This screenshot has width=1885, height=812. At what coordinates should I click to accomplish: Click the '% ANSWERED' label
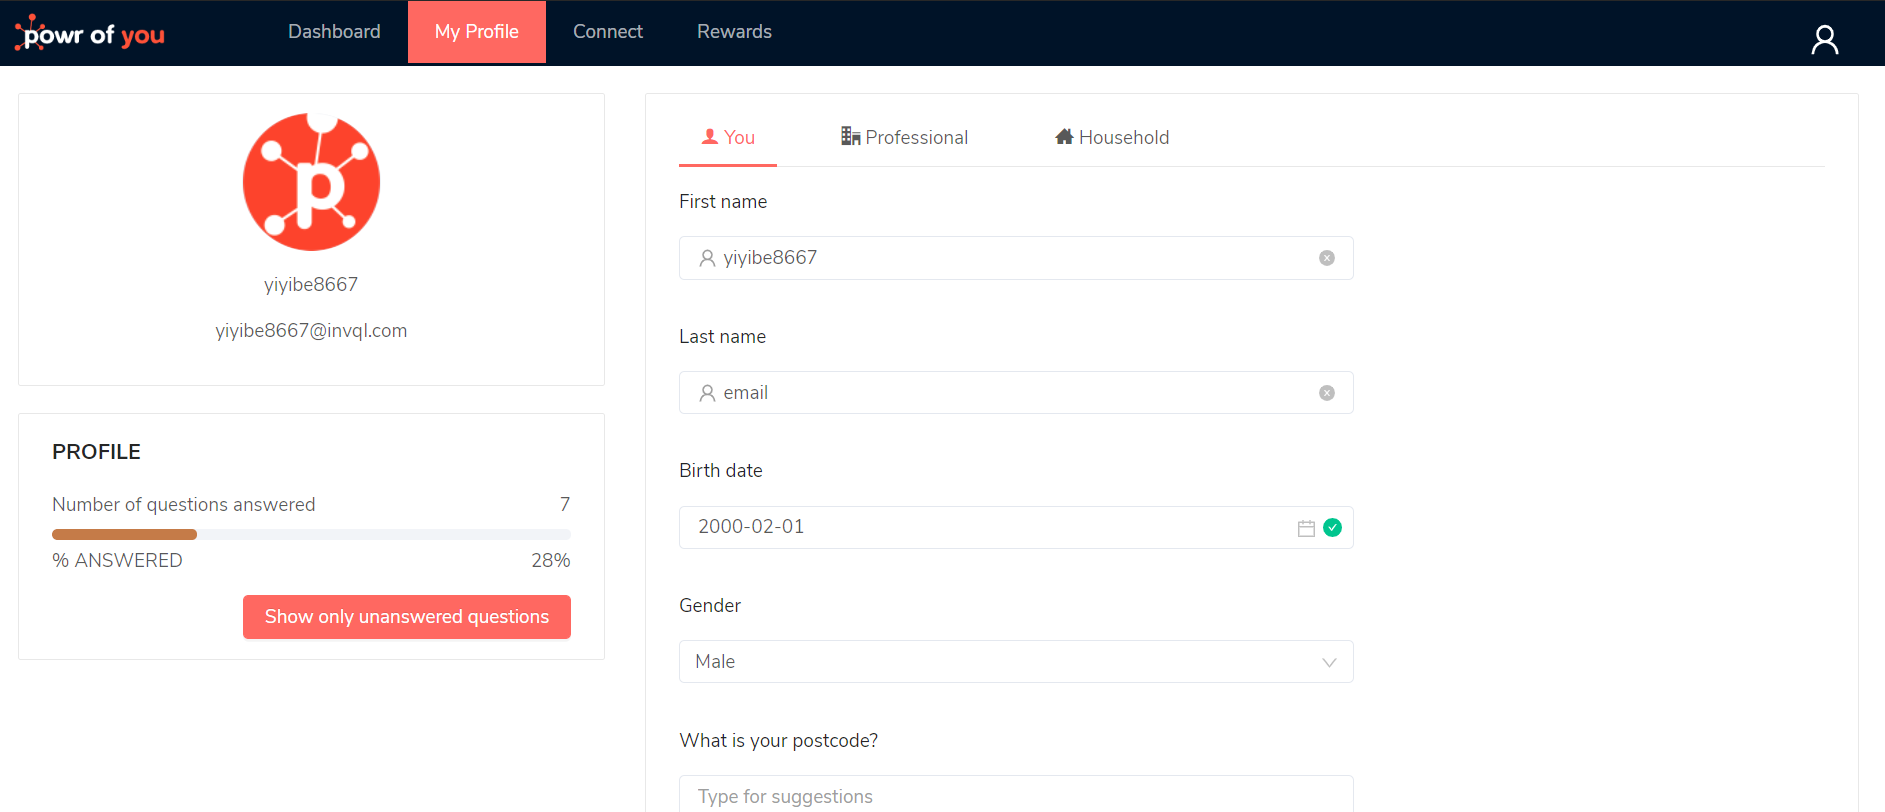tap(117, 561)
